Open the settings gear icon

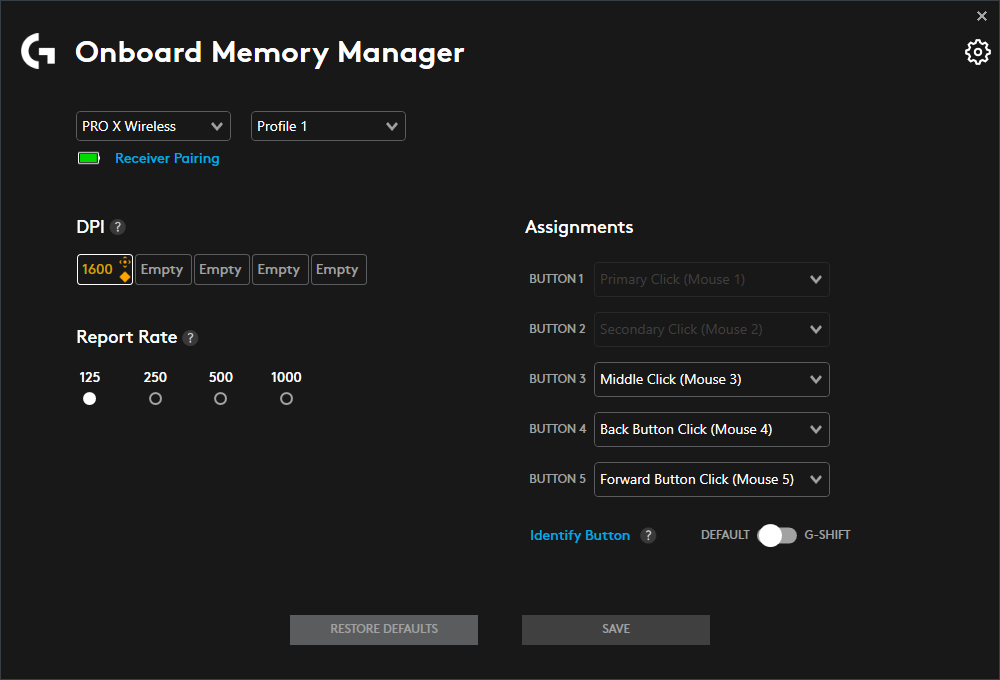click(977, 53)
